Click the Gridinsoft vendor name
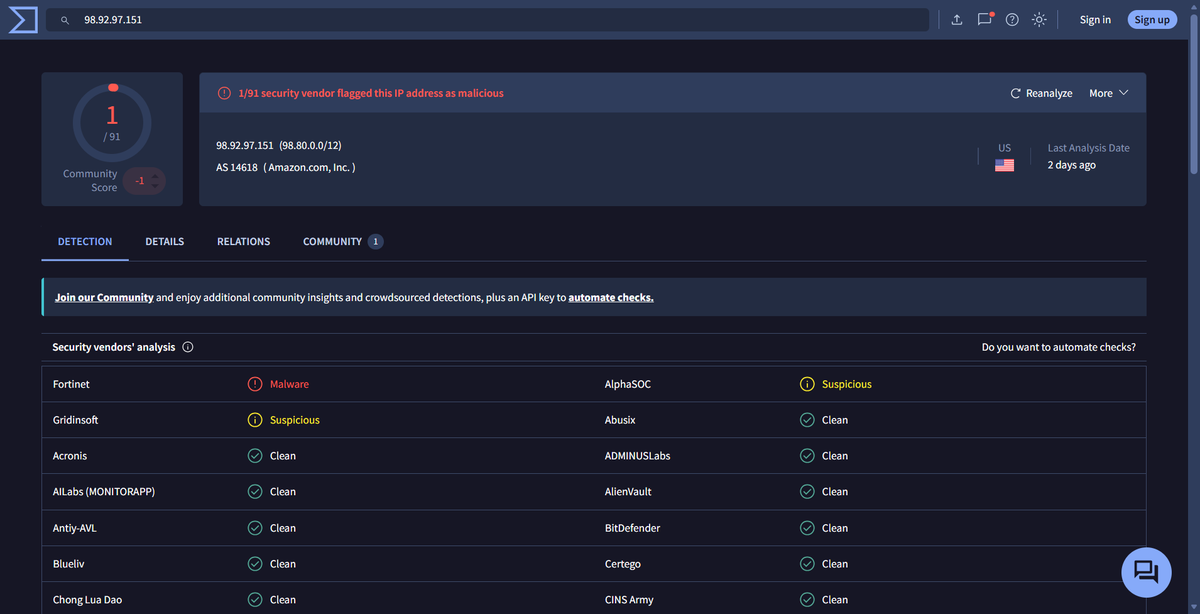The image size is (1200, 614). click(x=76, y=420)
